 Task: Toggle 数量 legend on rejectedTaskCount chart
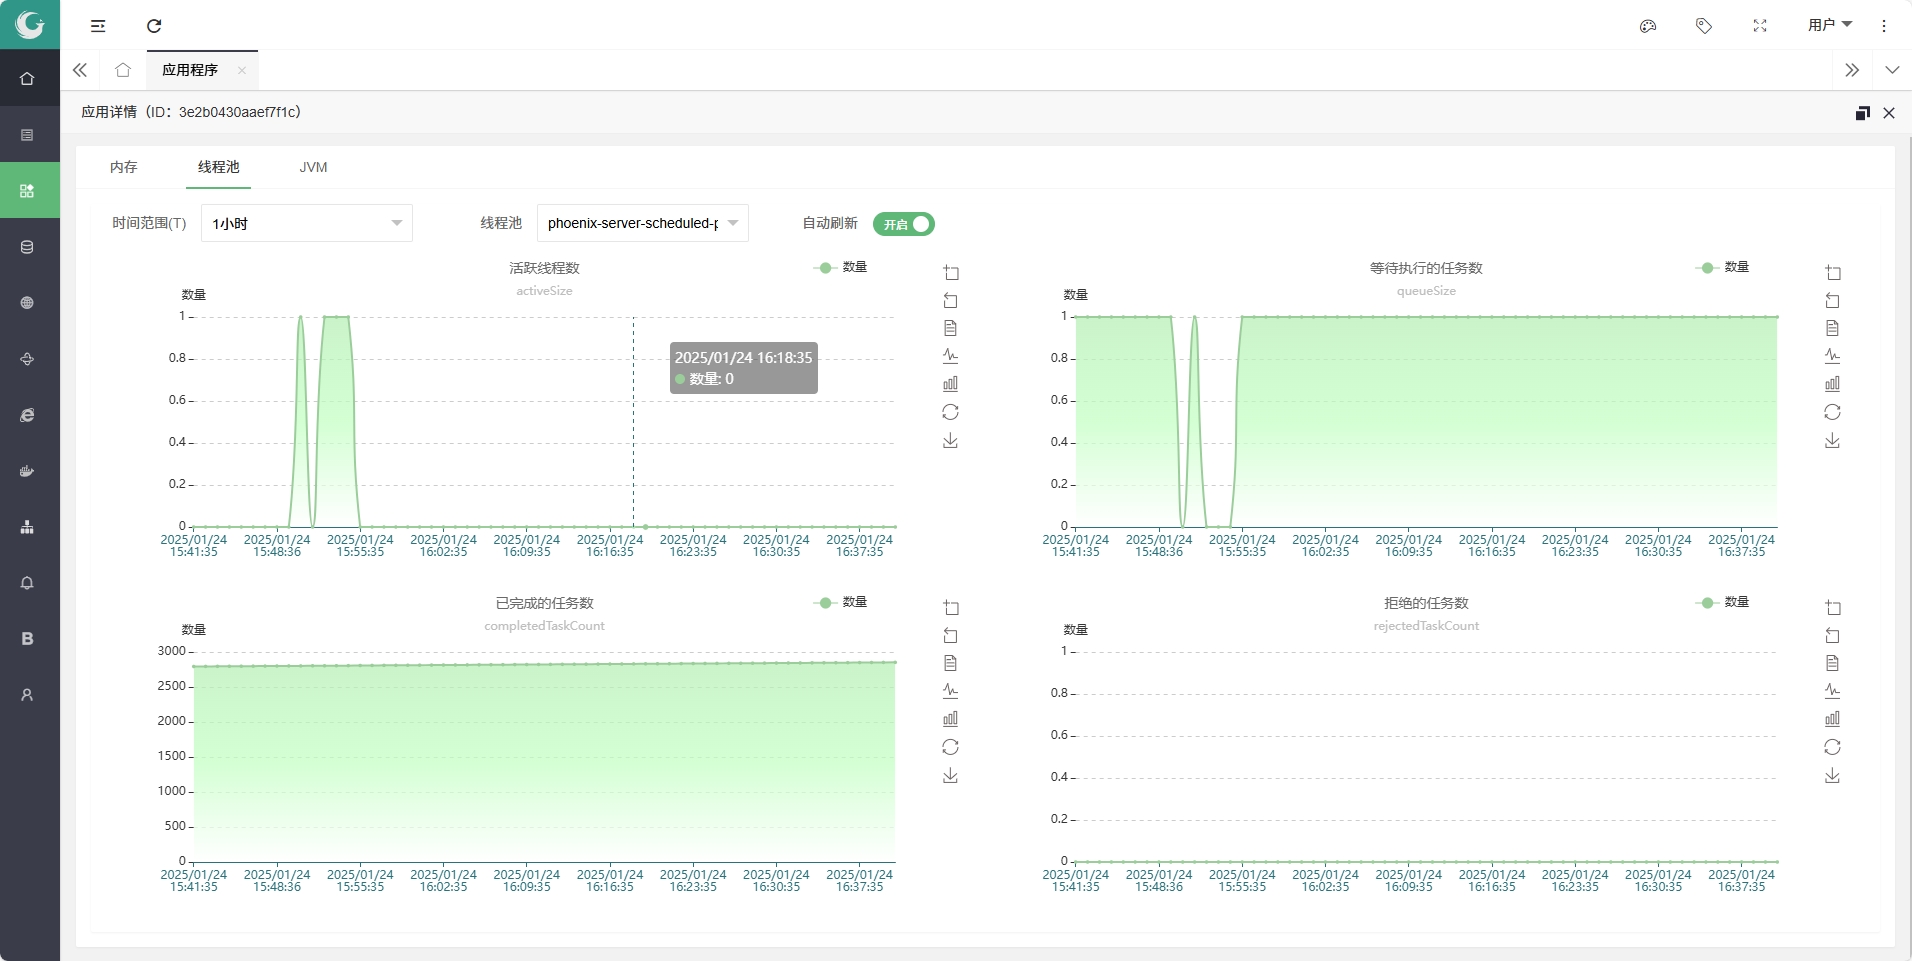[1723, 602]
